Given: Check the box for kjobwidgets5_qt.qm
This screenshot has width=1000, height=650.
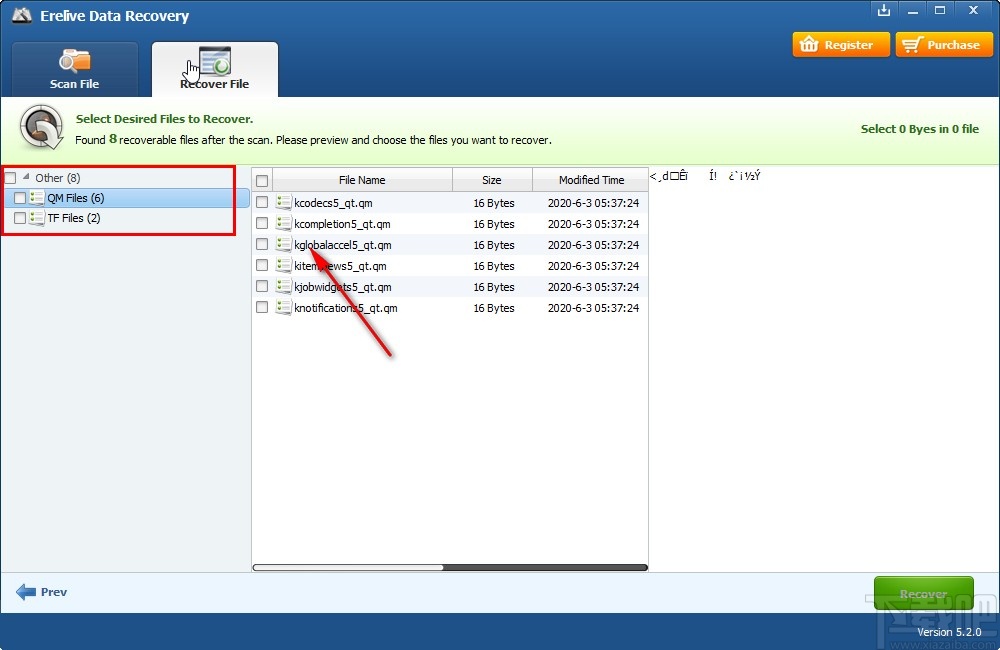Looking at the screenshot, I should (262, 286).
